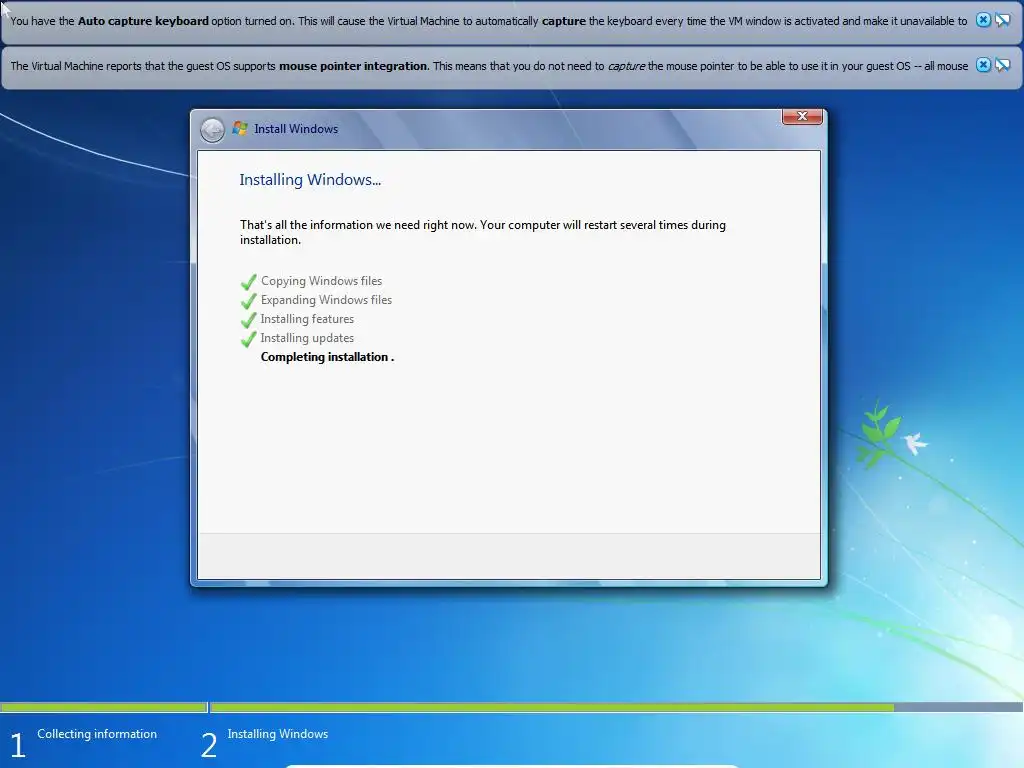Click the 'Installing Windows' stage label at bottom
The image size is (1024, 768).
pos(278,733)
